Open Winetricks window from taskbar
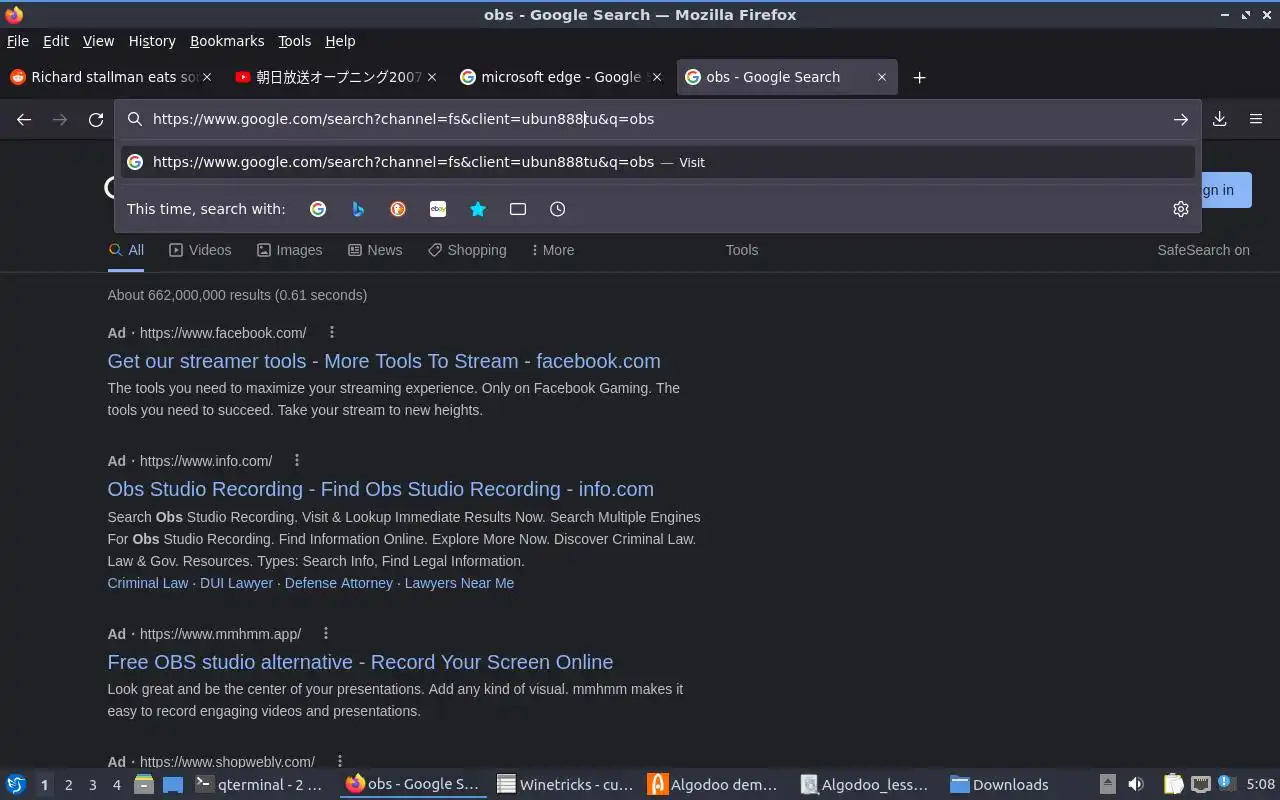1280x800 pixels. click(565, 785)
